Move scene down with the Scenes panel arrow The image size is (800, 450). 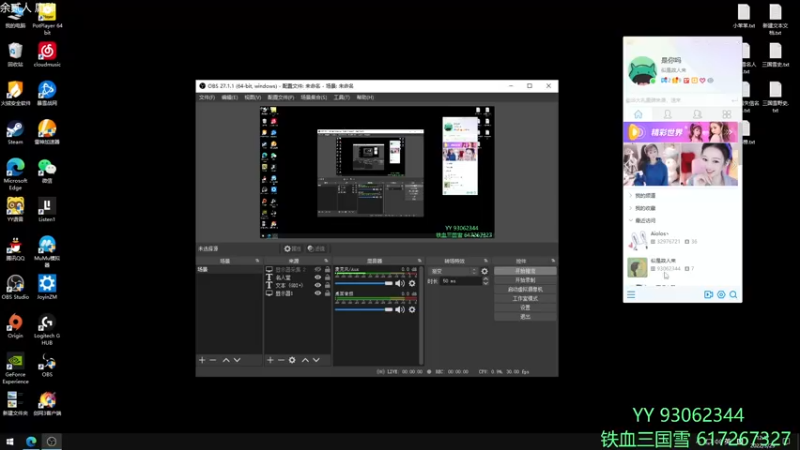coord(237,360)
